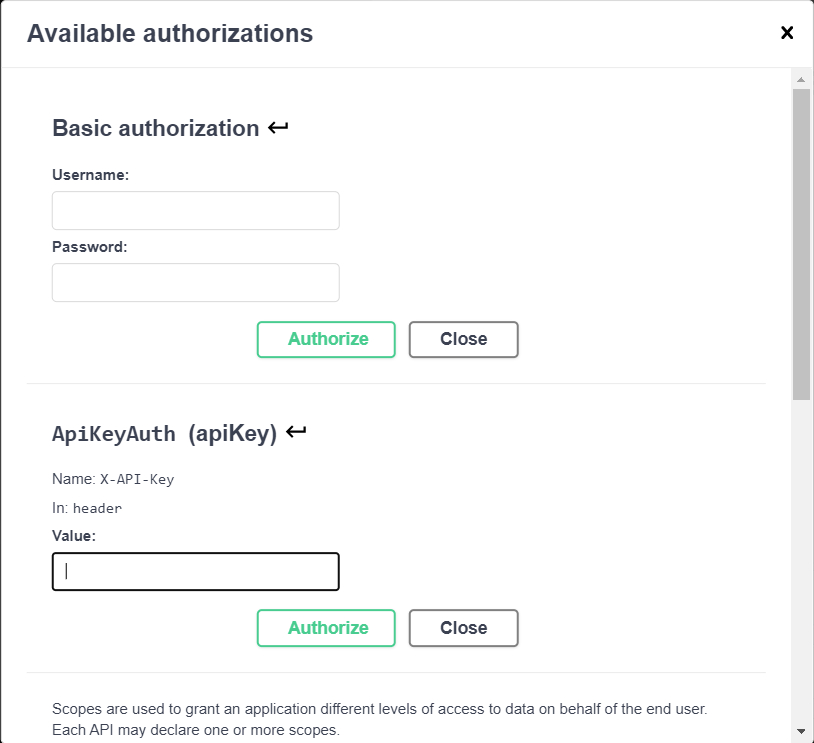Focus the Password input field

[196, 282]
